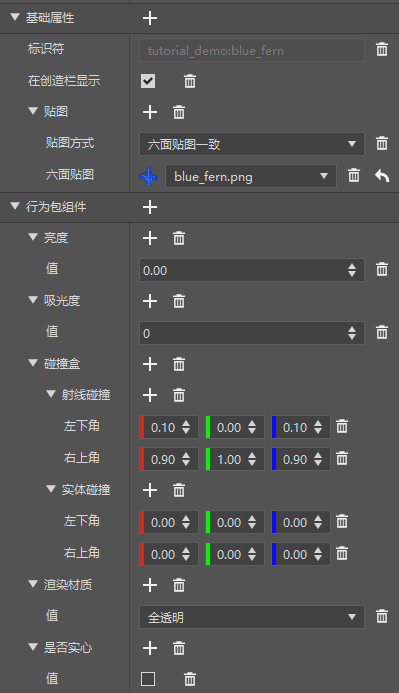The height and width of the screenshot is (693, 399).
Task: Collapse the 射线碰撞 tree node
Action: tap(51, 394)
